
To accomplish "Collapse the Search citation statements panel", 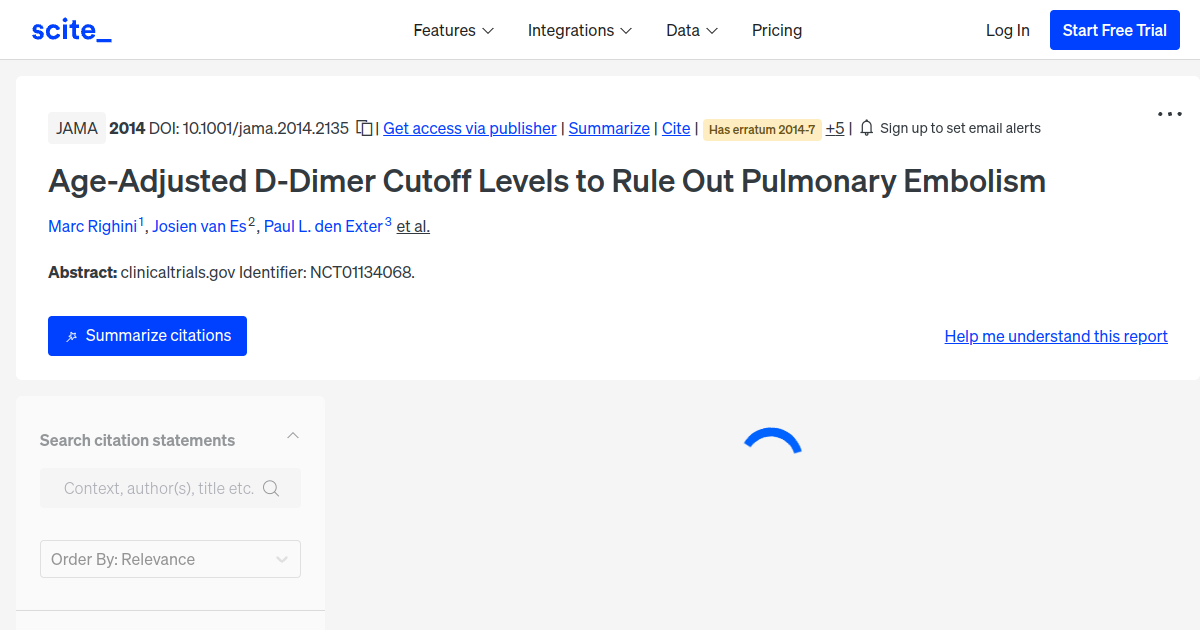I will [293, 436].
